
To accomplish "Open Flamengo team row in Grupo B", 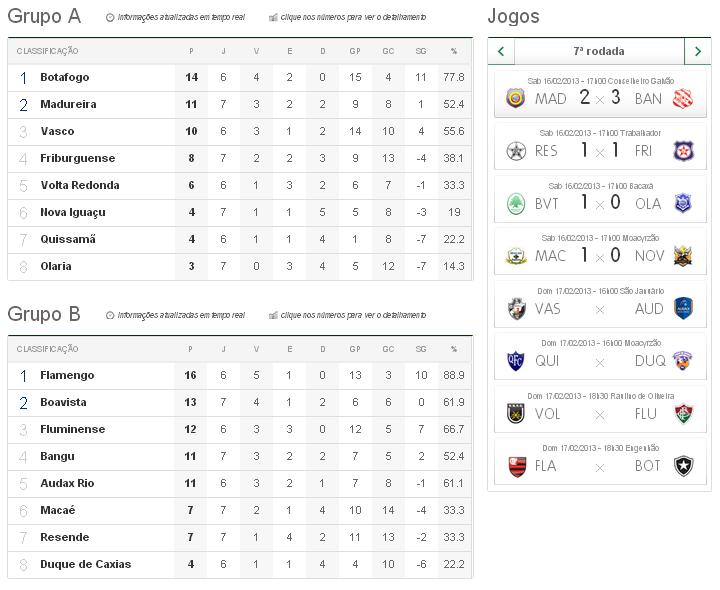I will pos(67,375).
